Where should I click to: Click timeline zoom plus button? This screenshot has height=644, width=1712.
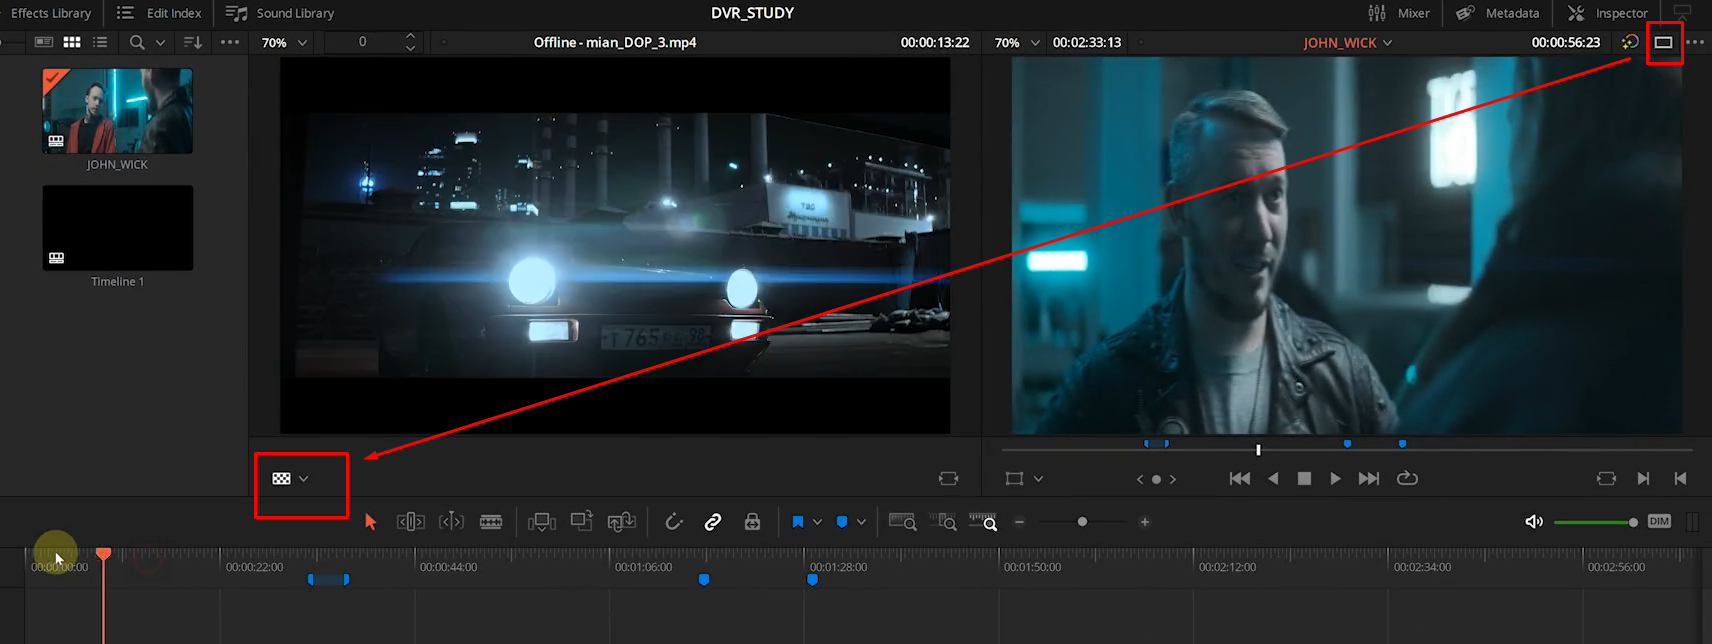point(1145,522)
